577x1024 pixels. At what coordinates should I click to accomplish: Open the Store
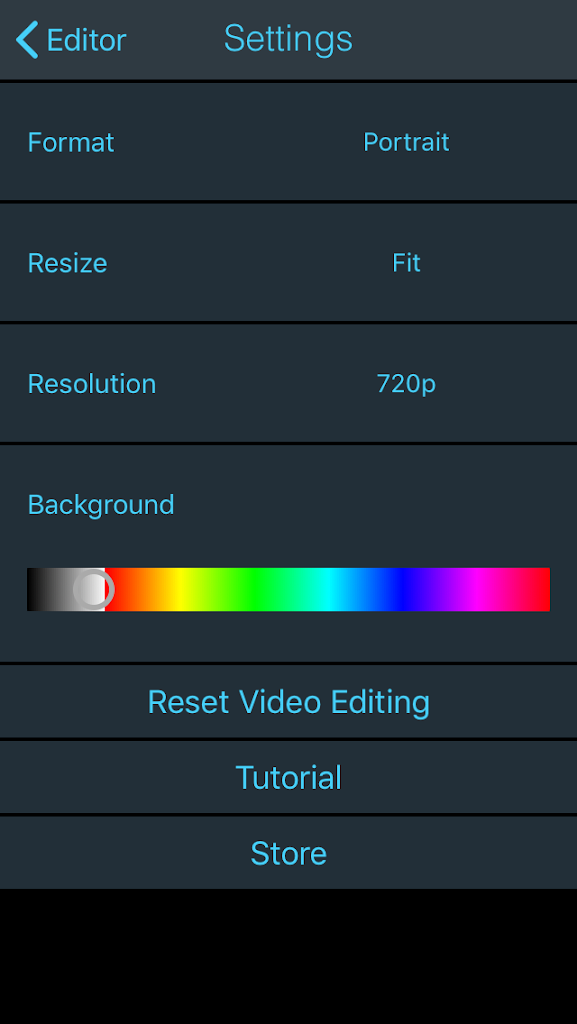pos(288,853)
